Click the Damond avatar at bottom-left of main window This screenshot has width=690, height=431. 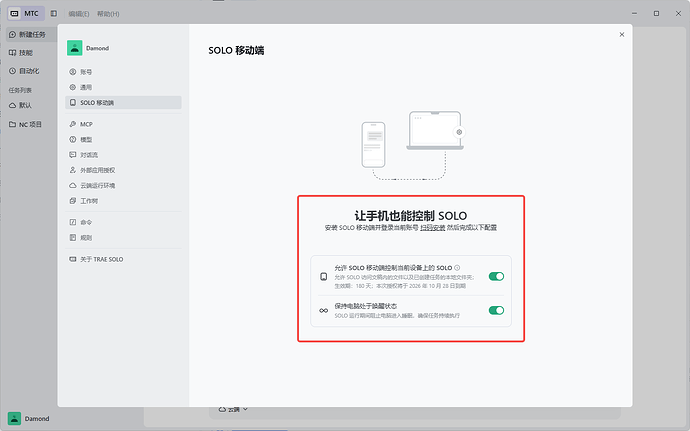(x=15, y=419)
